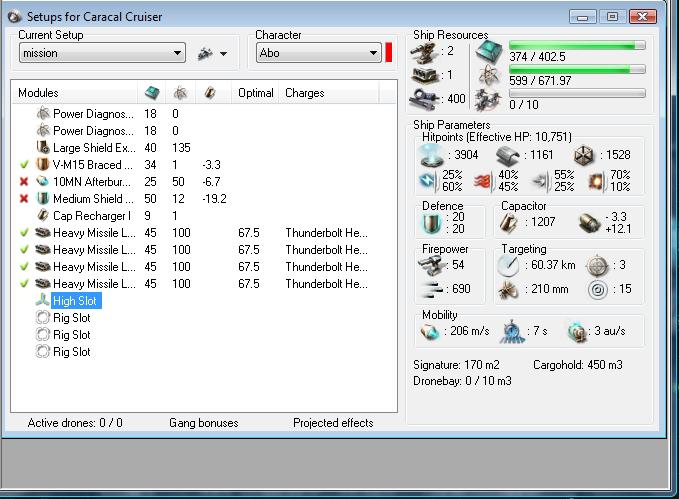Click the calibration icon showing 400
679x499 pixels.
(x=423, y=99)
